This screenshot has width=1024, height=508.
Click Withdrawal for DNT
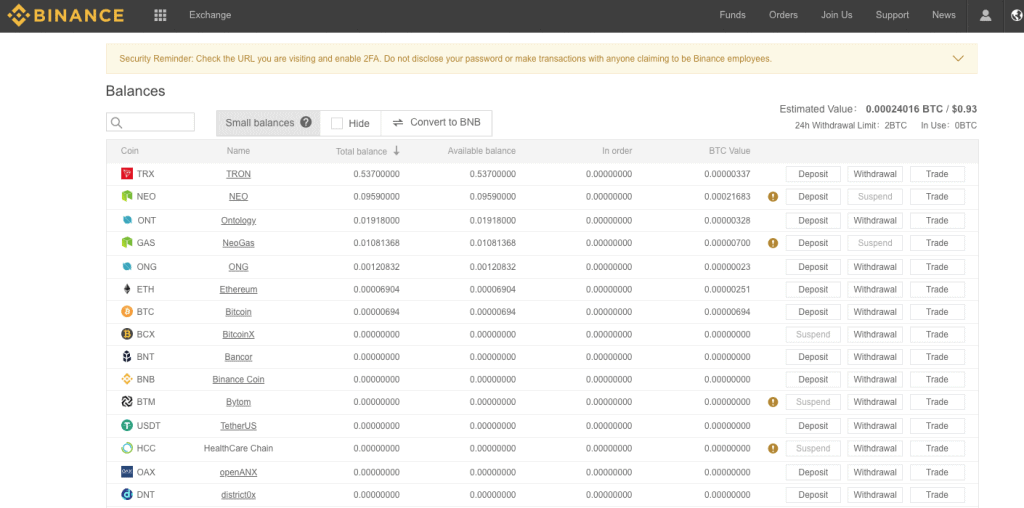pyautogui.click(x=875, y=495)
